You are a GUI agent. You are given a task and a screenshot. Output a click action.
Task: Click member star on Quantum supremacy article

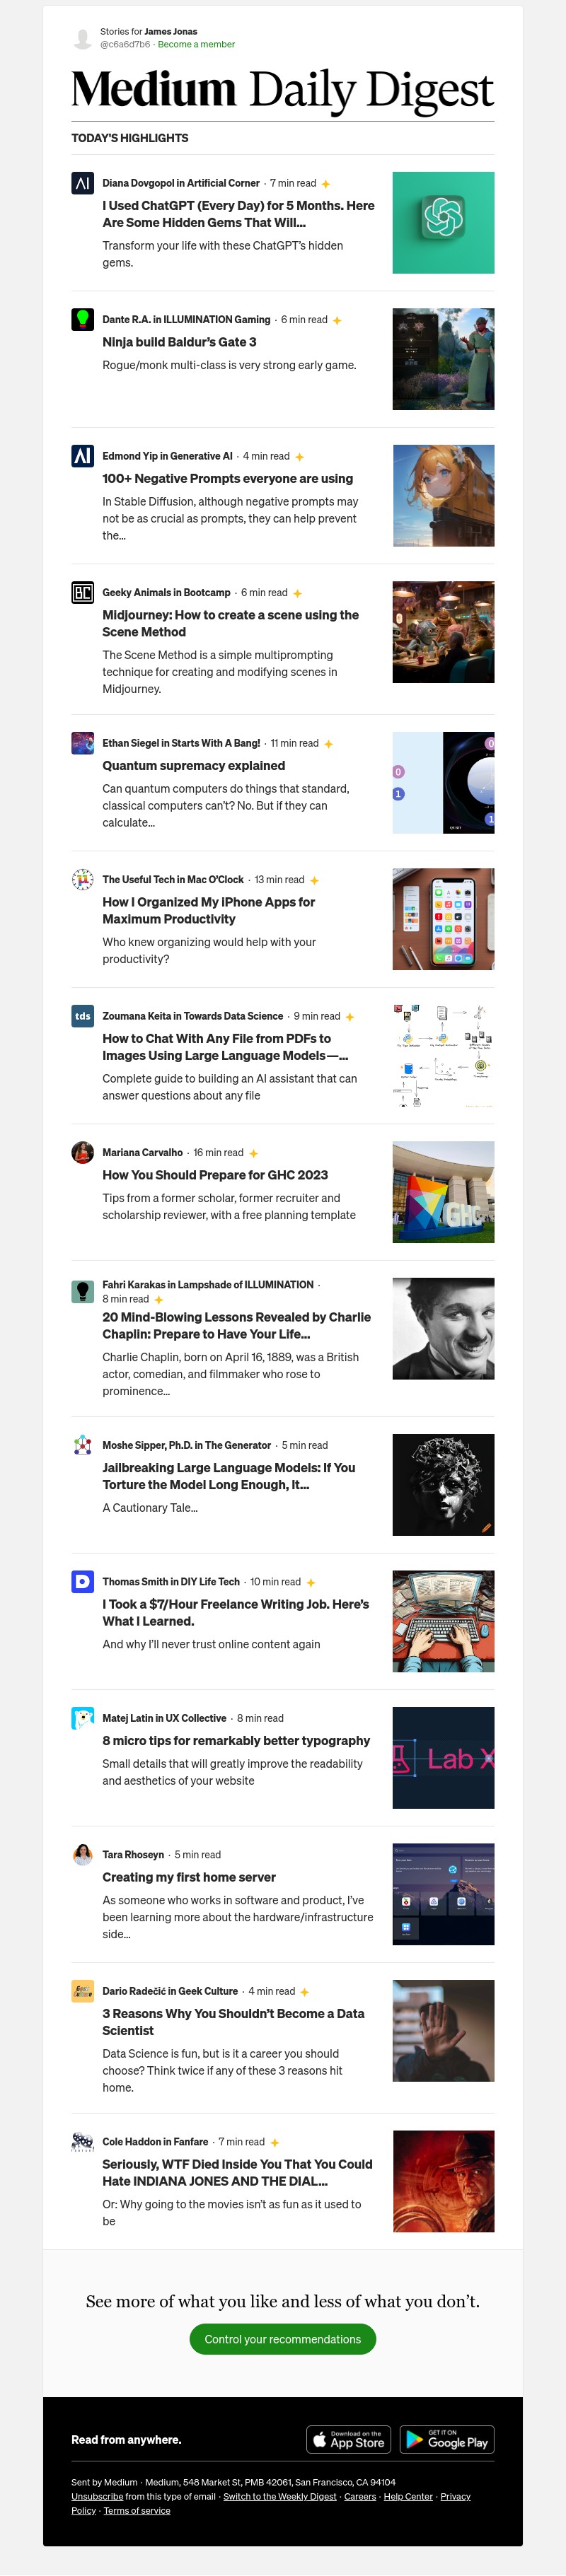(x=329, y=744)
